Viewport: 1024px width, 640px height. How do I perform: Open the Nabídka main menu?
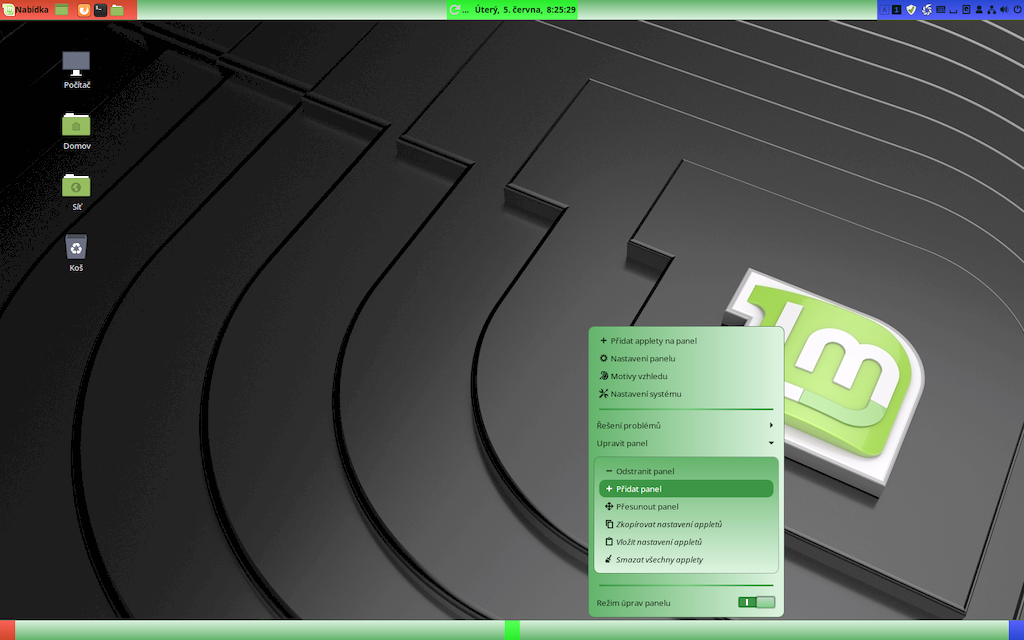point(26,10)
